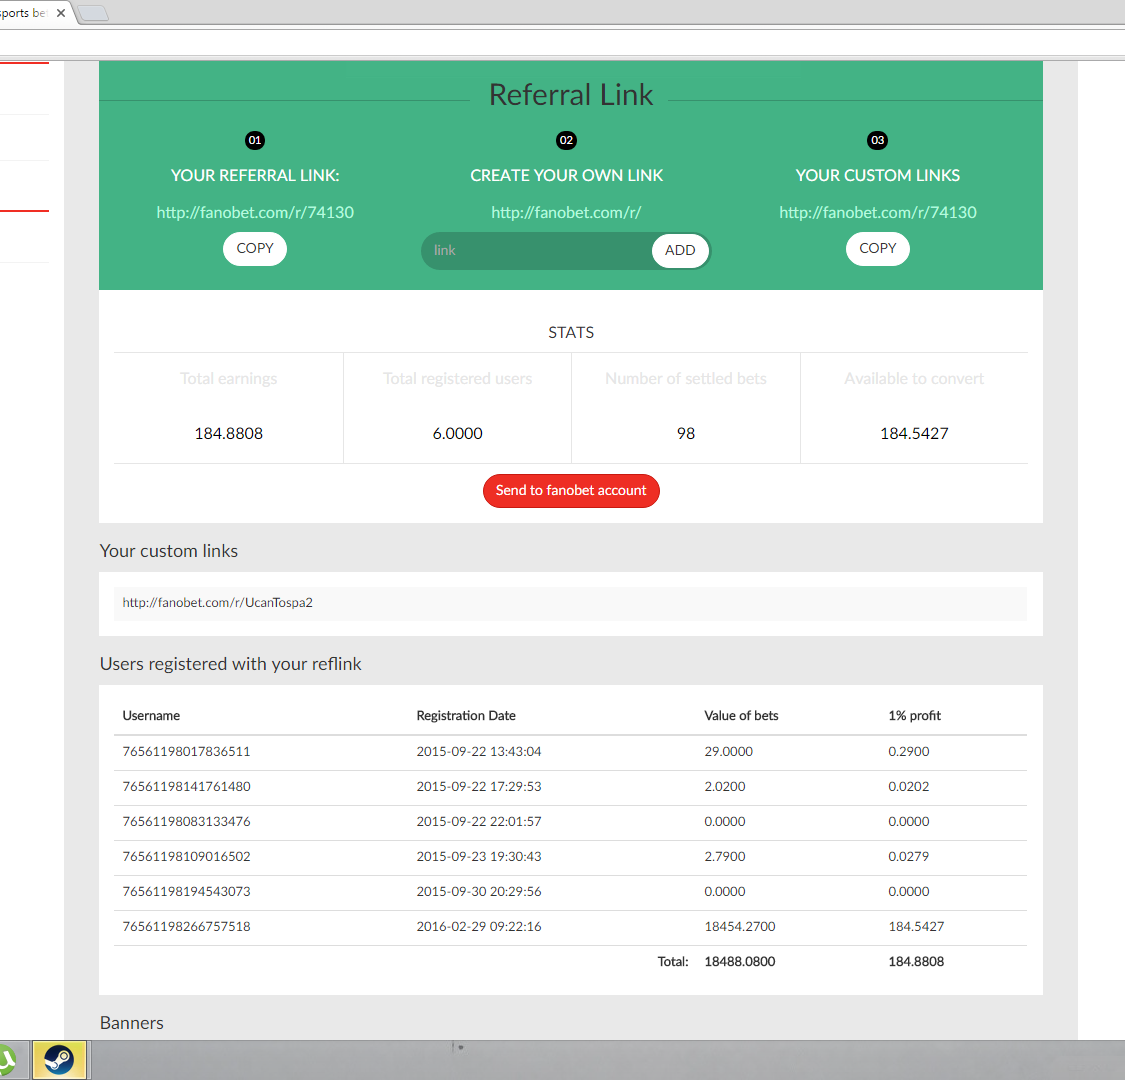The height and width of the screenshot is (1080, 1125).
Task: Click registration date 2016-02-29 09:22:16
Action: coord(479,926)
